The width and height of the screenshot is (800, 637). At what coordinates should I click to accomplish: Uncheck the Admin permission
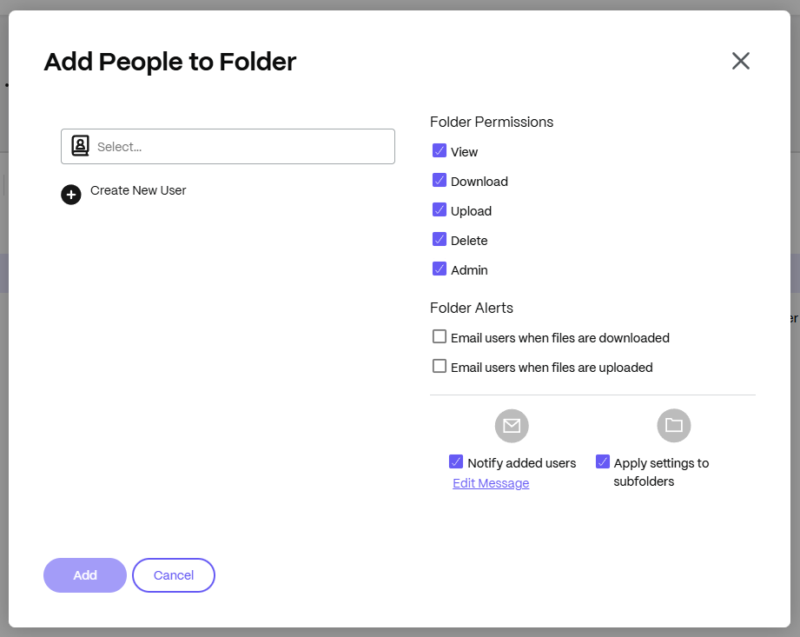coord(439,269)
